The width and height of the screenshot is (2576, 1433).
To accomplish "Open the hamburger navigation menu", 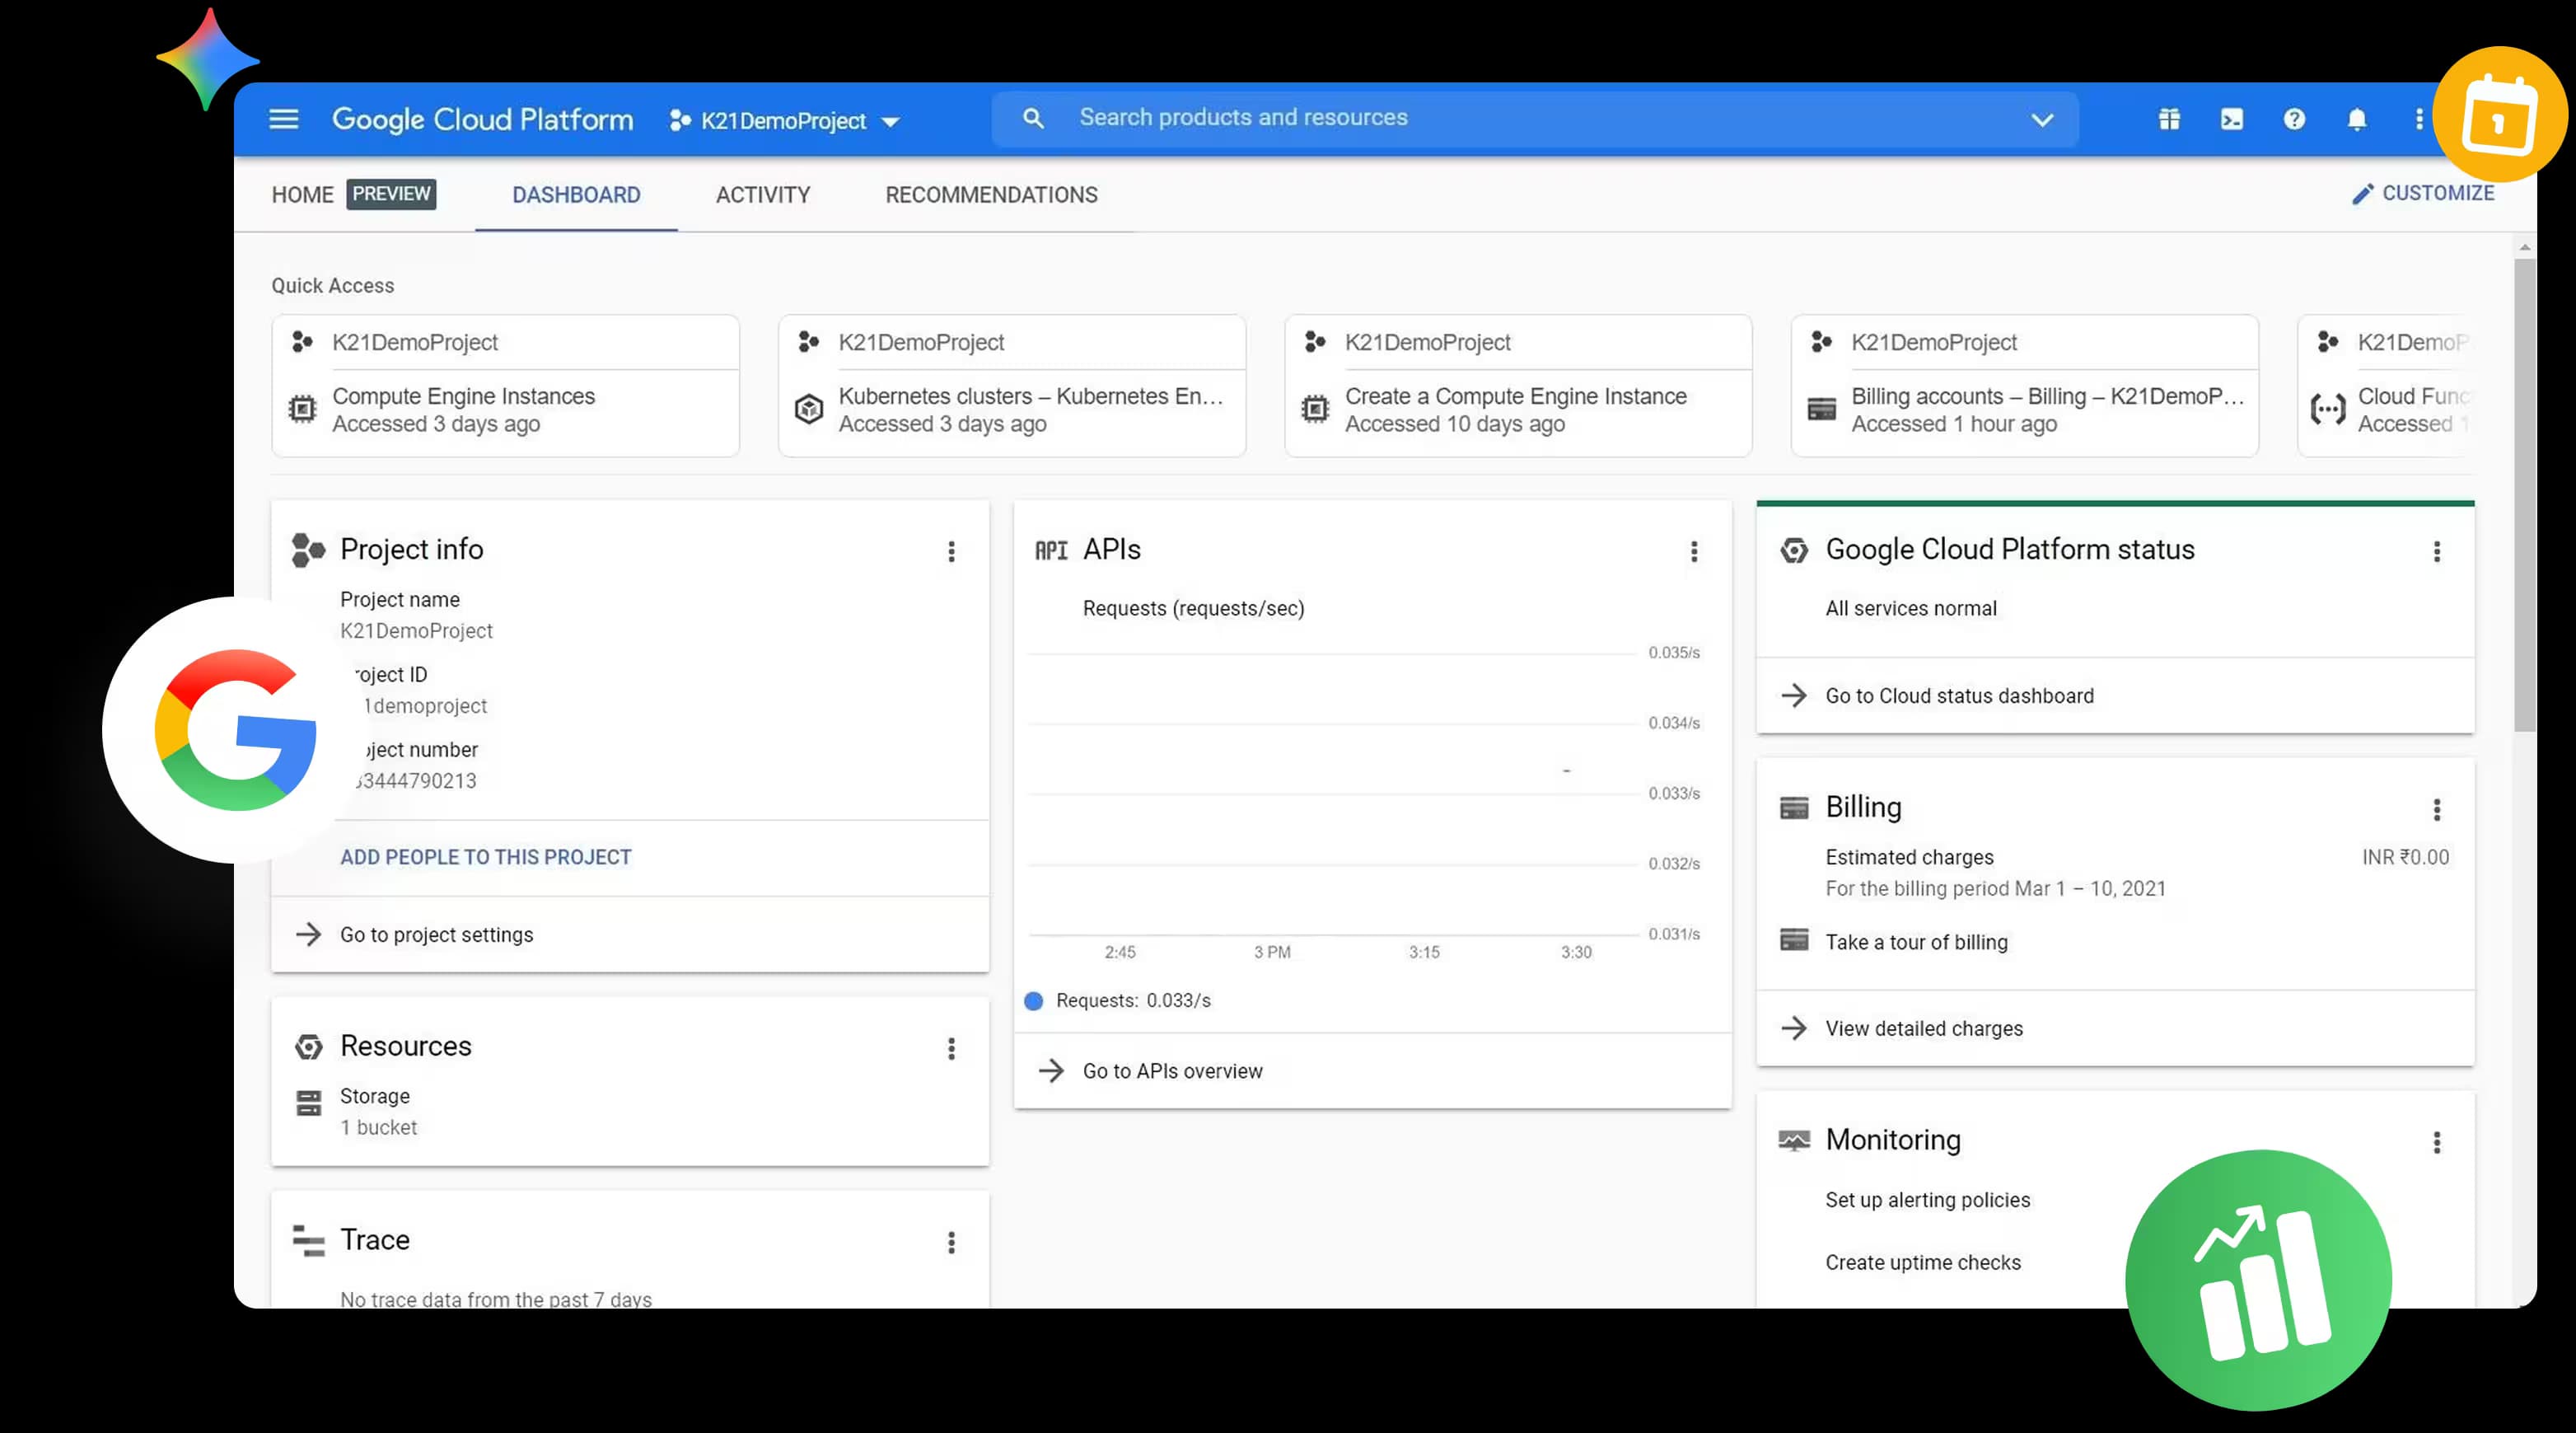I will pyautogui.click(x=284, y=119).
